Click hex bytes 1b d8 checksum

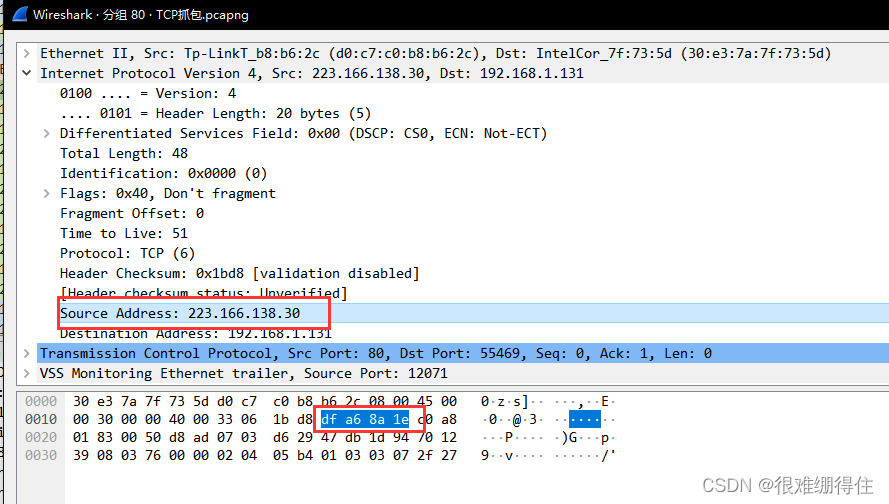point(293,420)
